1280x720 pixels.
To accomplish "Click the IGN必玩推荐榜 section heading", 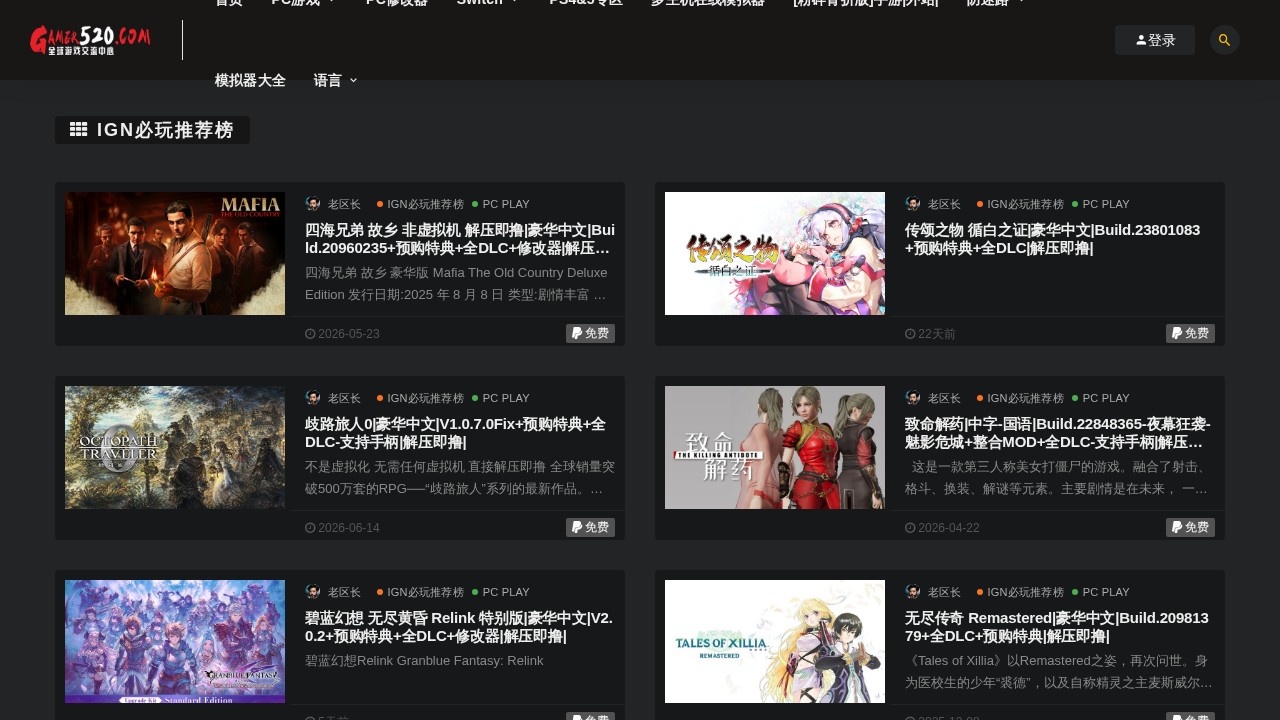I will 152,130.
